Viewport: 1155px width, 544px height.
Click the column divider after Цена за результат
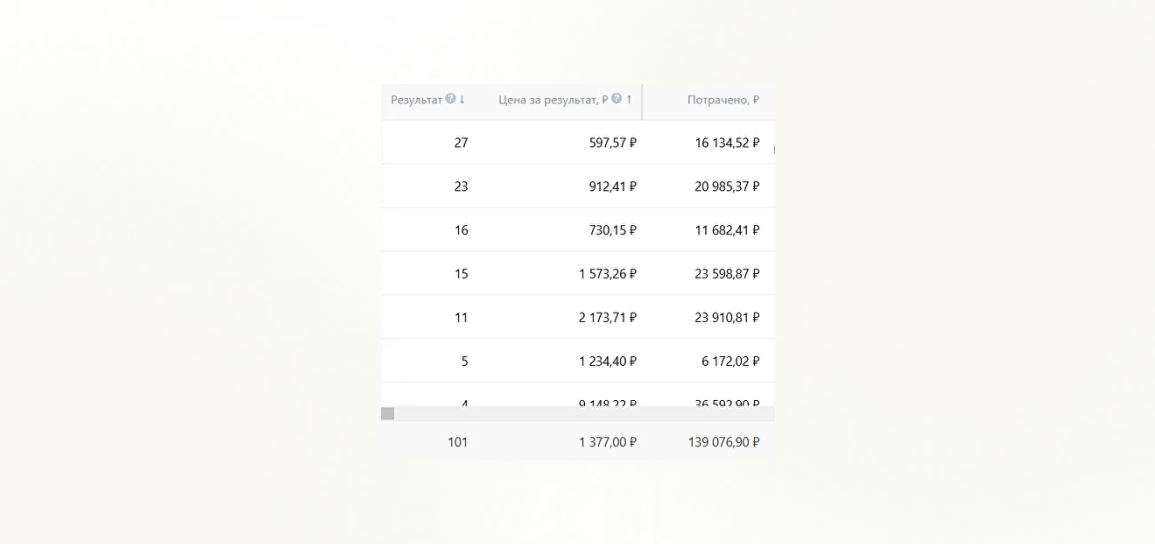[642, 101]
